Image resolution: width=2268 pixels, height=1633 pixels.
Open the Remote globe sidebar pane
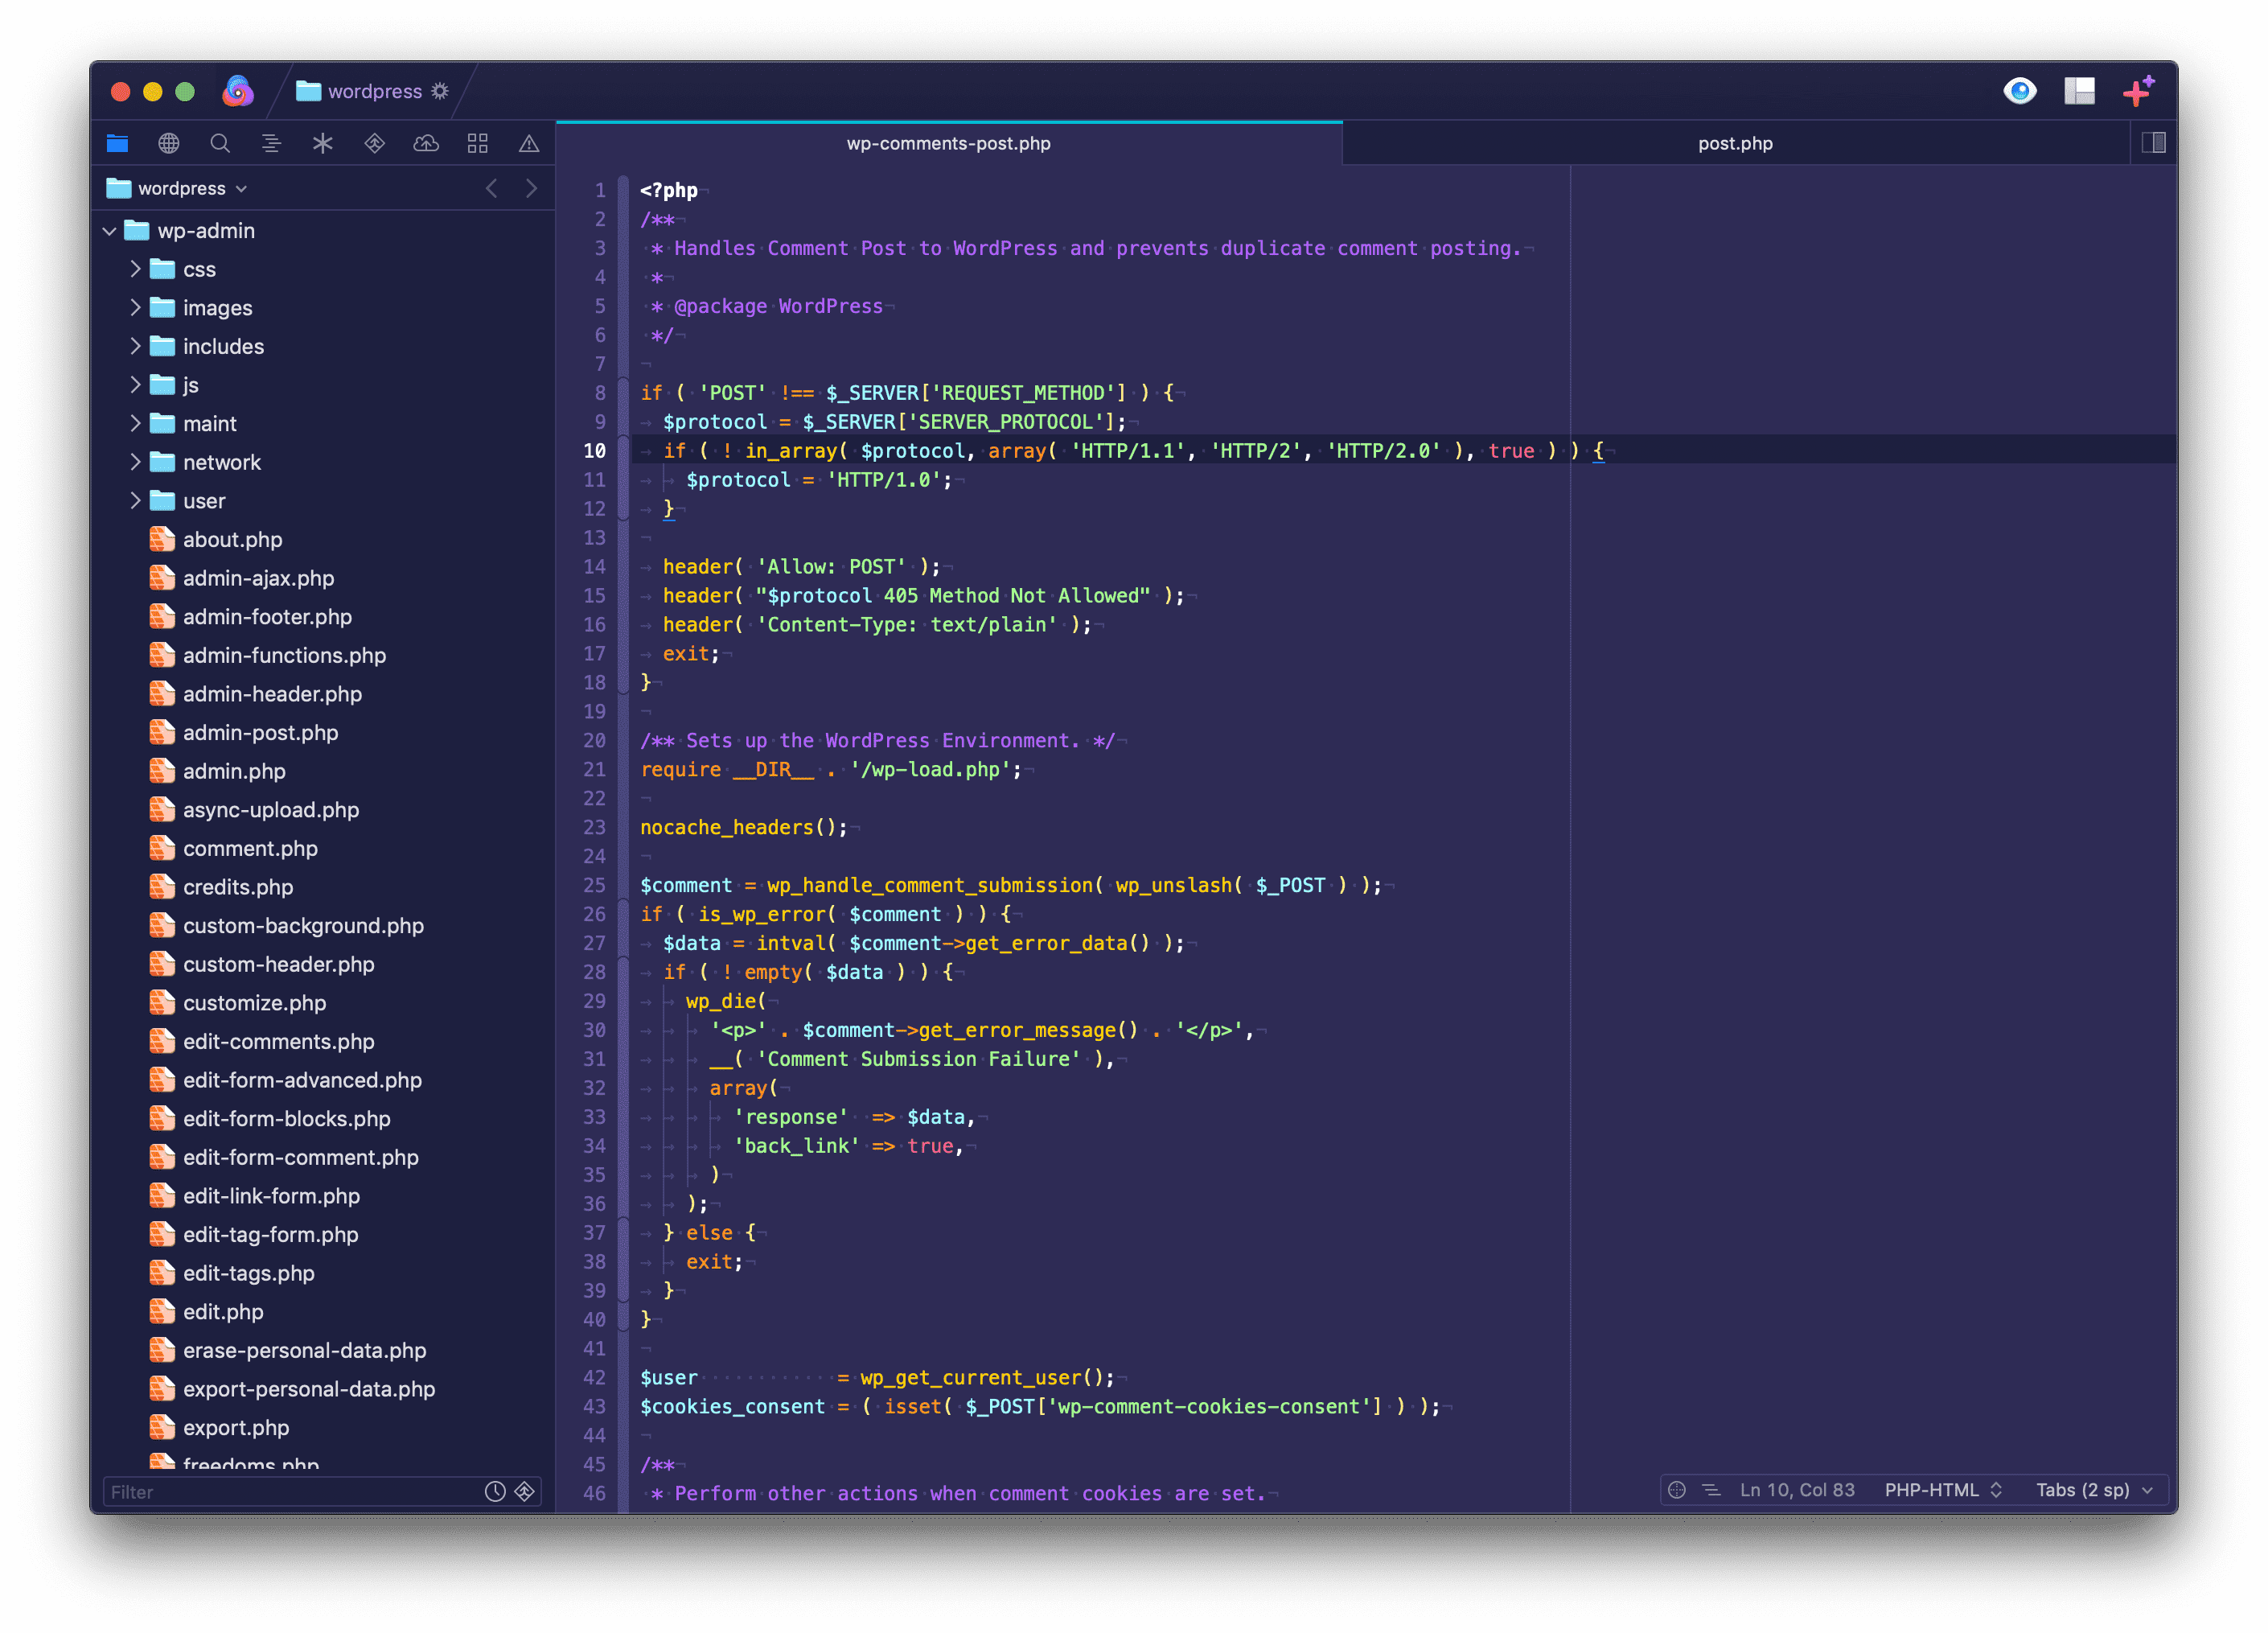click(x=169, y=143)
